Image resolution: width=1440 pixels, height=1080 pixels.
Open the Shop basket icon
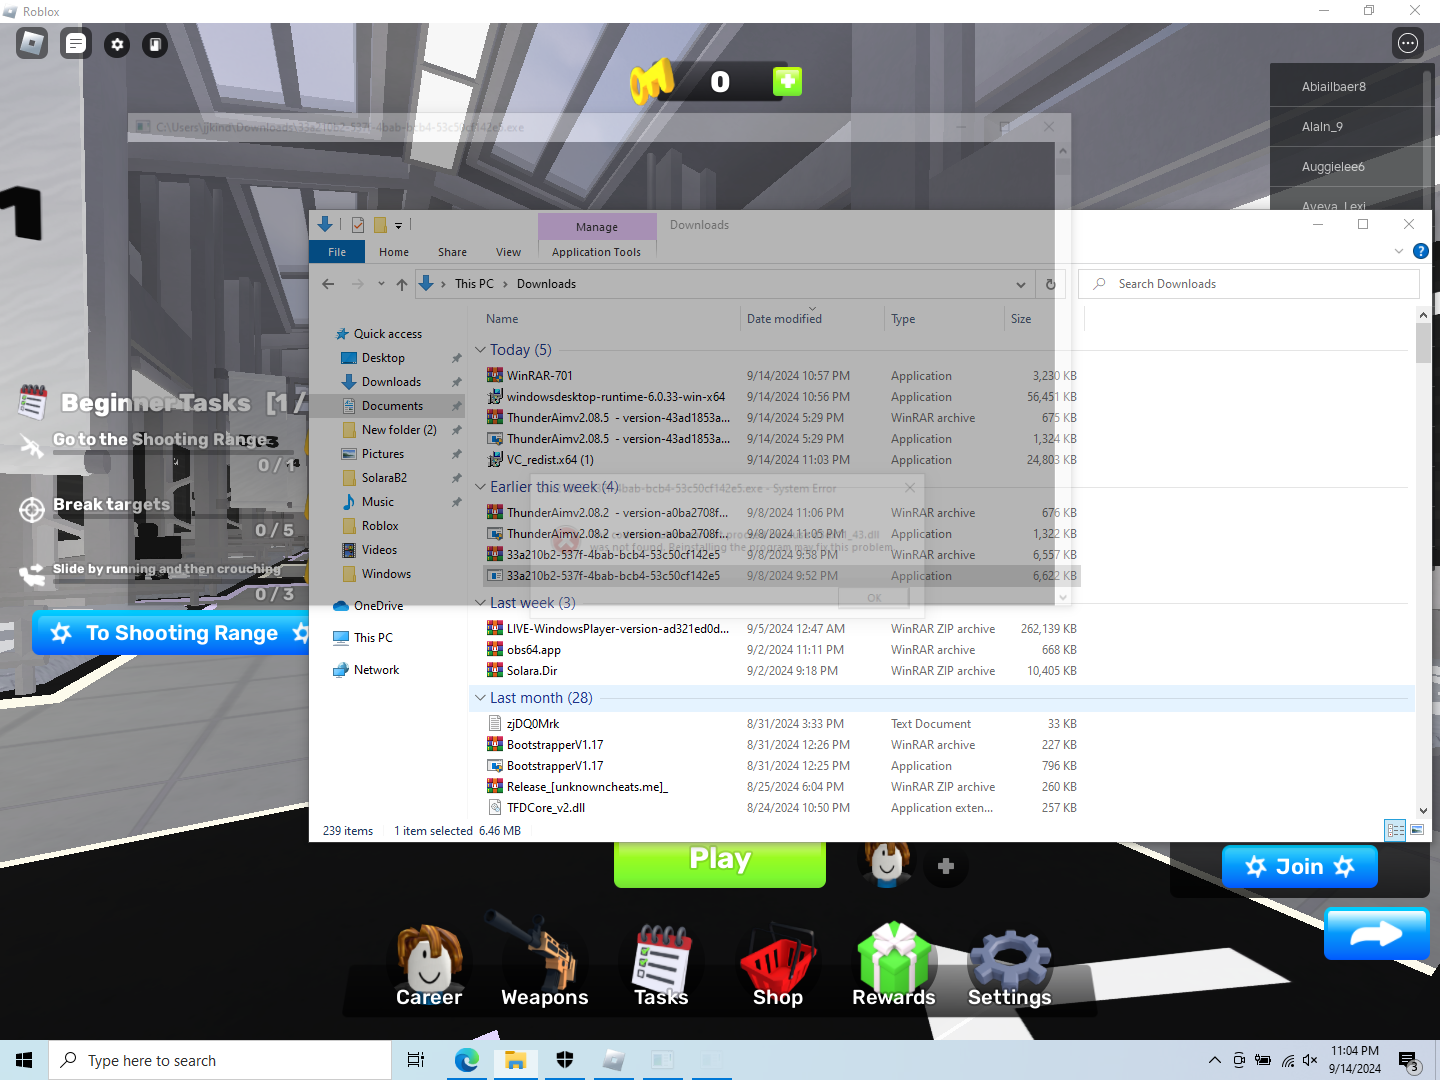778,965
